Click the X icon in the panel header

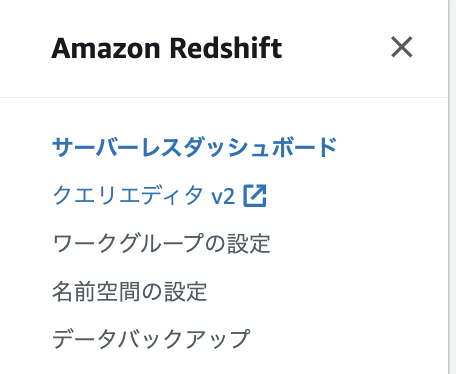coord(402,47)
